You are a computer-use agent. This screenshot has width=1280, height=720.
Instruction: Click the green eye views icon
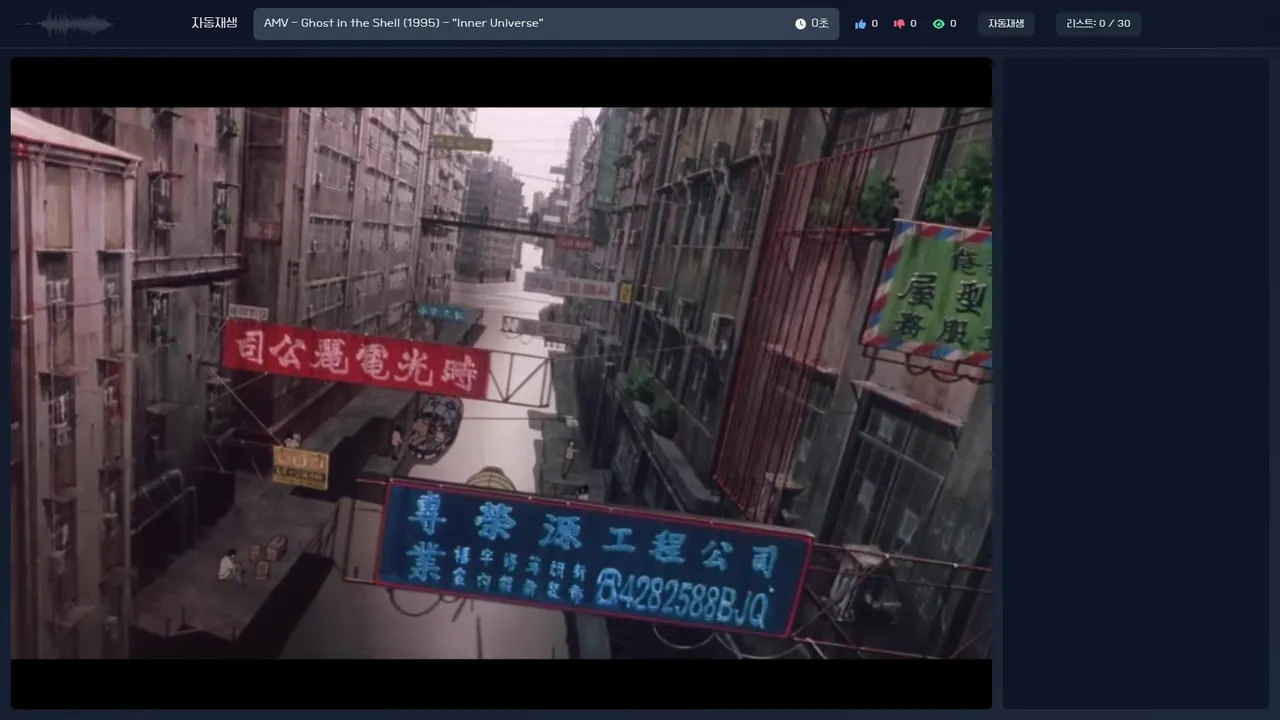pos(938,24)
